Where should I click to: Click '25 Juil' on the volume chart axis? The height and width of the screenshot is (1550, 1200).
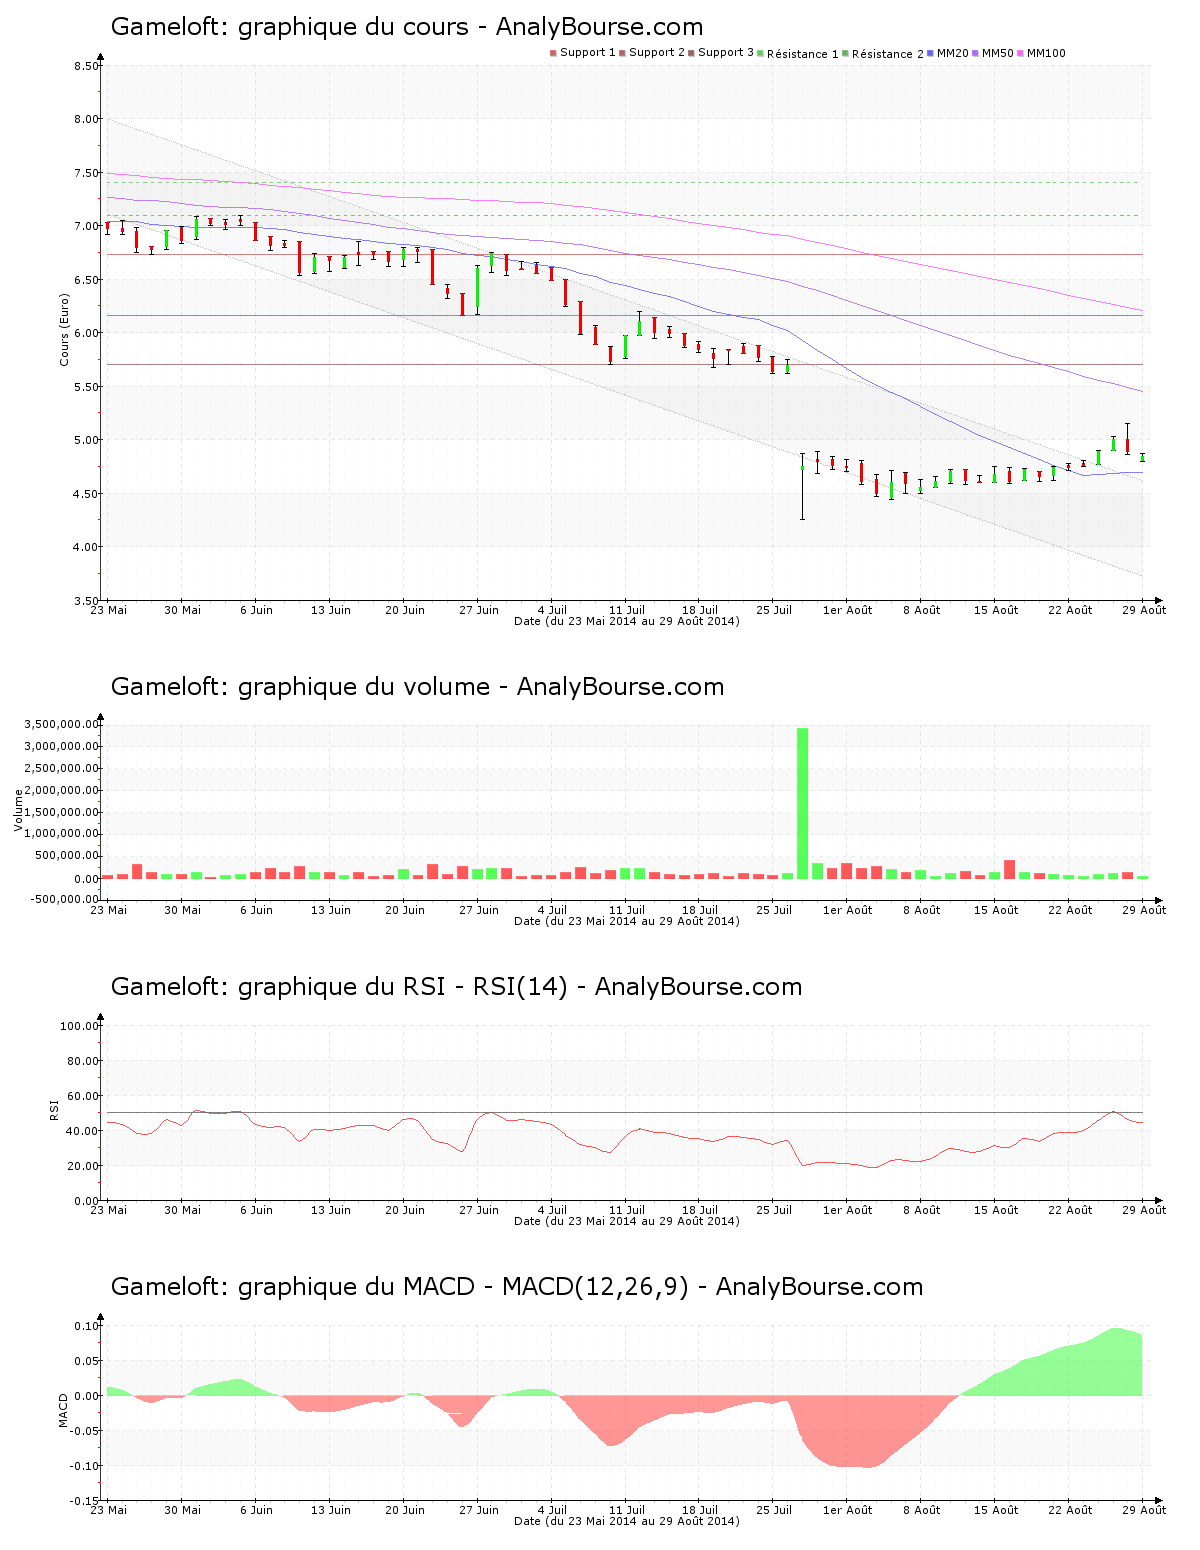774,910
